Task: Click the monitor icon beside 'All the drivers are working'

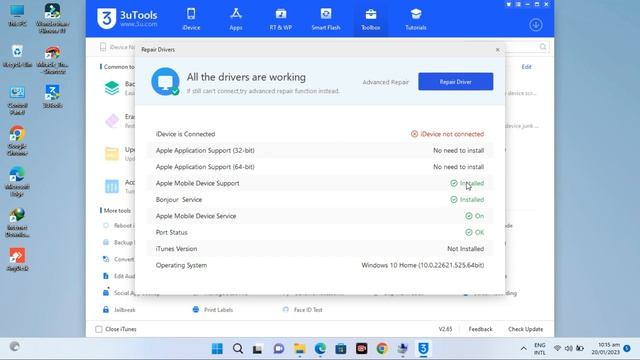Action: (165, 82)
